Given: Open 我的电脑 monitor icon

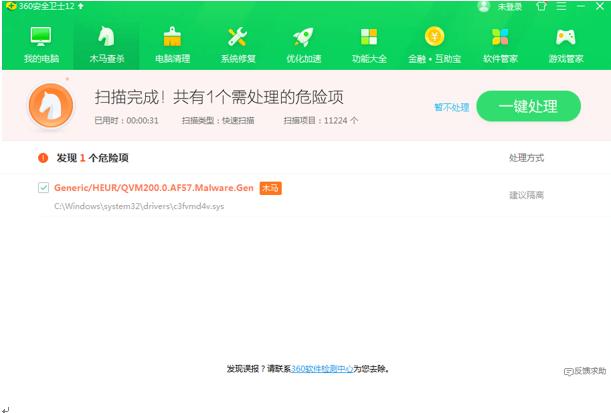Looking at the screenshot, I should pos(41,37).
